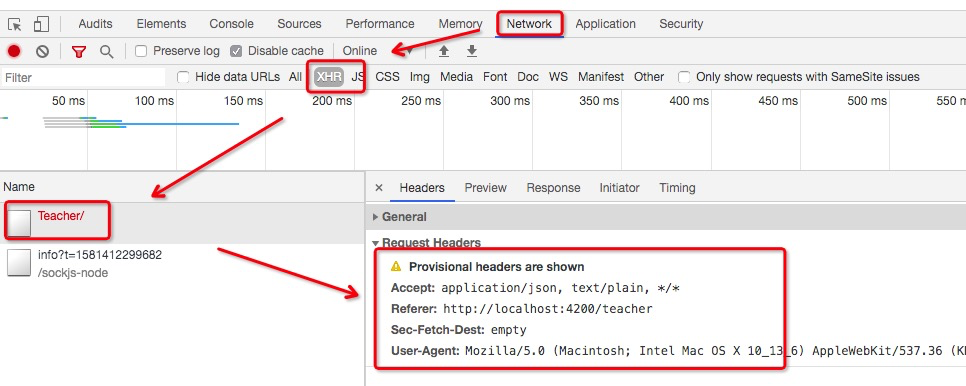
Task: Close the request details pane
Action: click(x=379, y=188)
